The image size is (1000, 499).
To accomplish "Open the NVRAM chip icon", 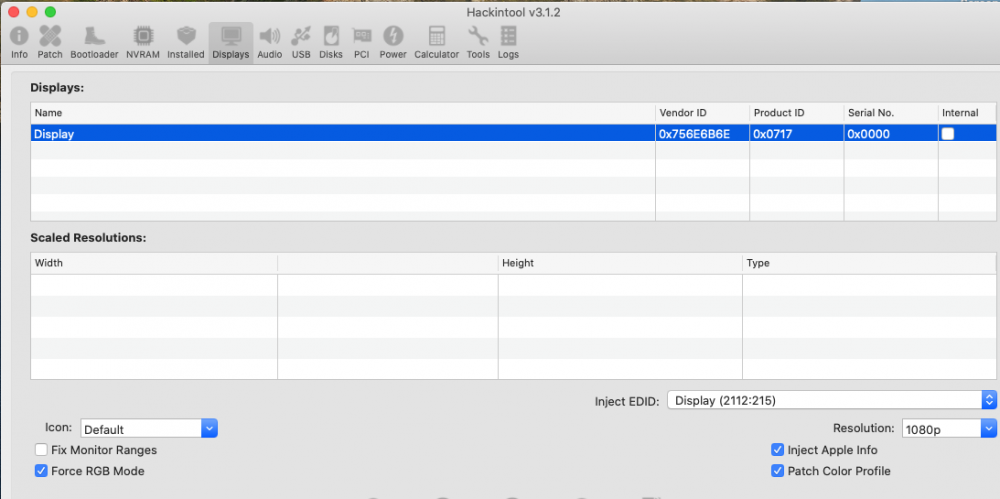I will [x=143, y=40].
